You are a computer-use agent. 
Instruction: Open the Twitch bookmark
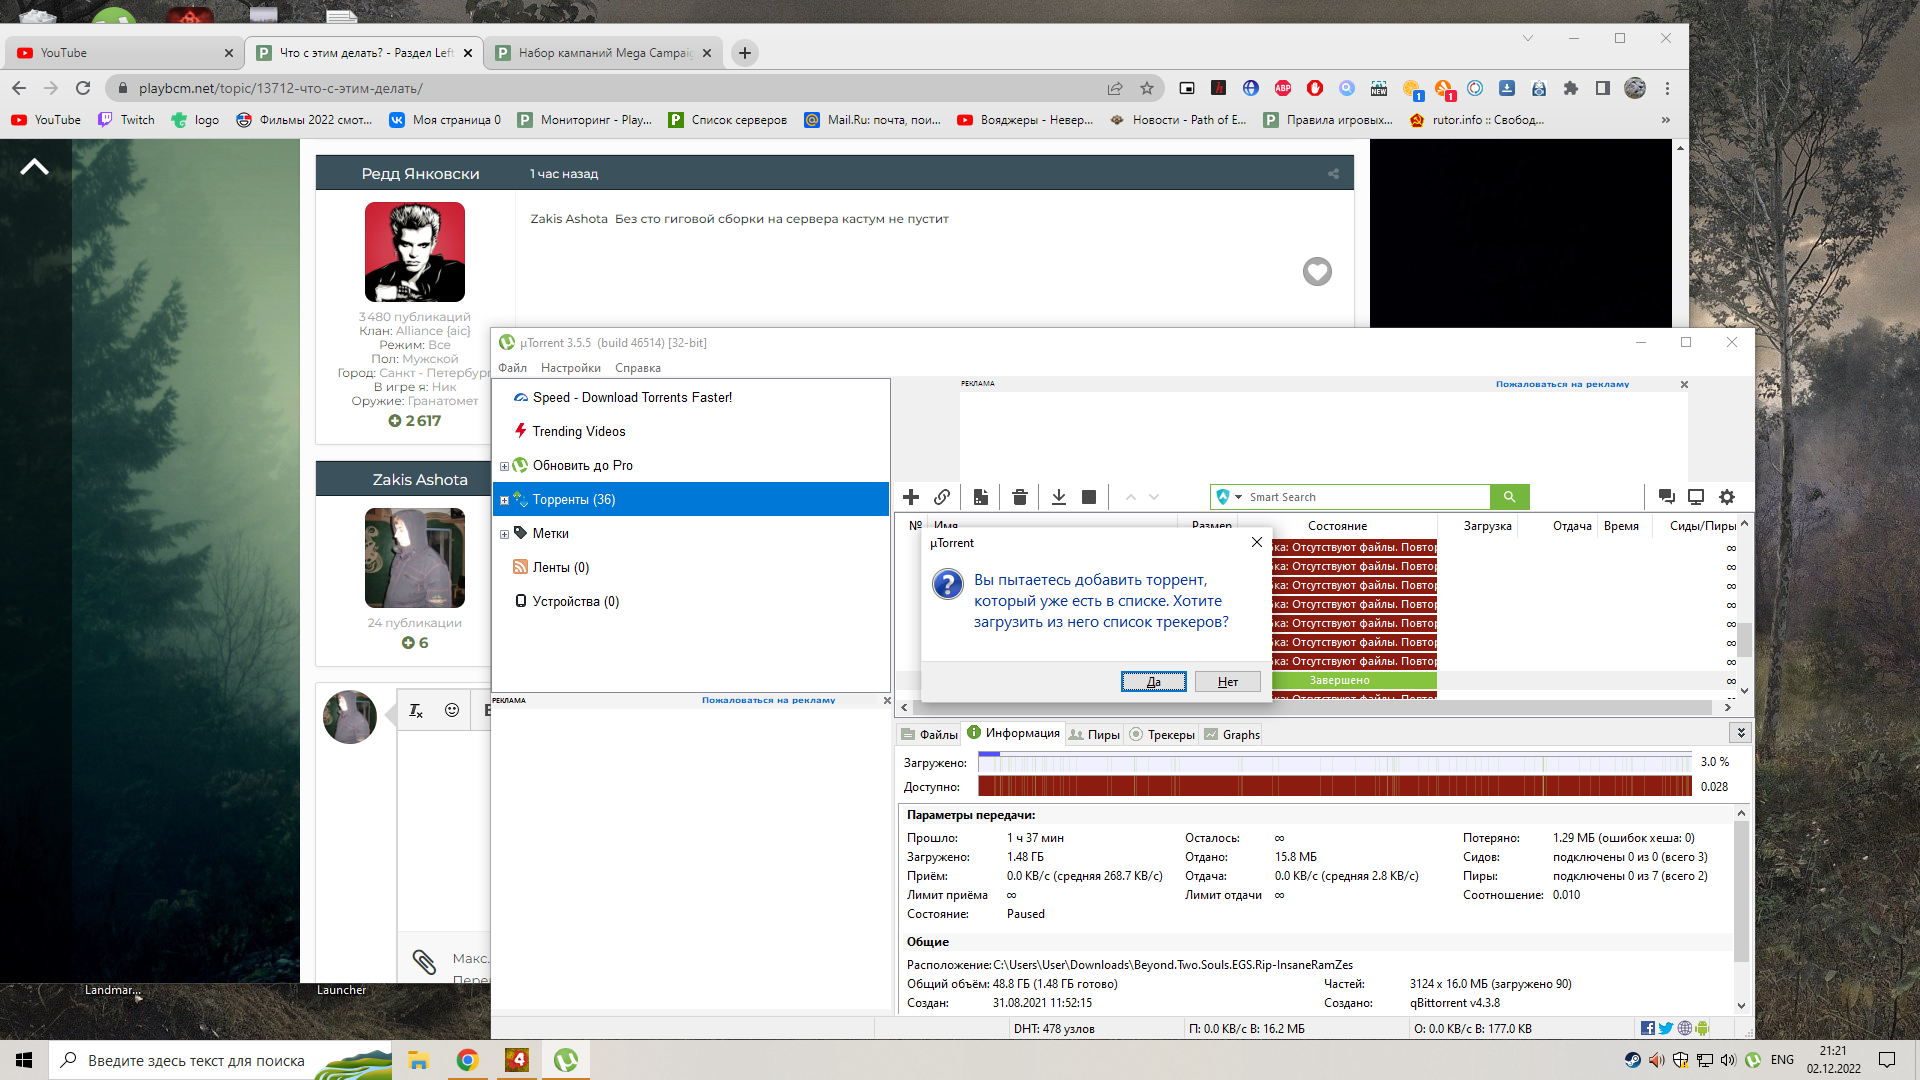tap(126, 120)
